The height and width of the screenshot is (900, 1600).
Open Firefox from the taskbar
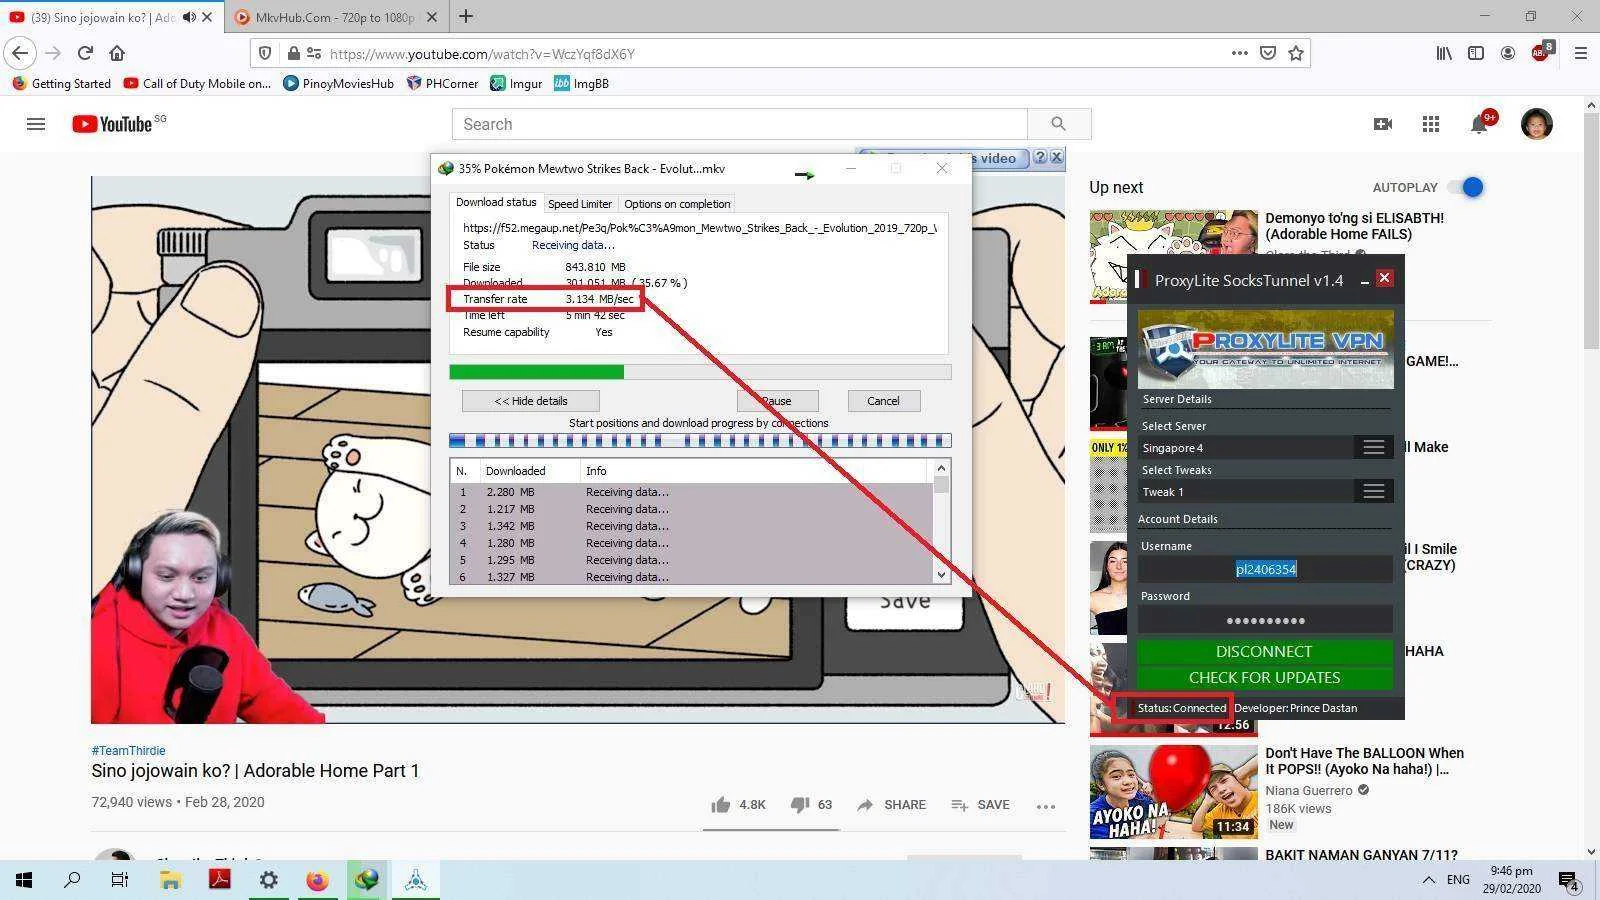(318, 880)
